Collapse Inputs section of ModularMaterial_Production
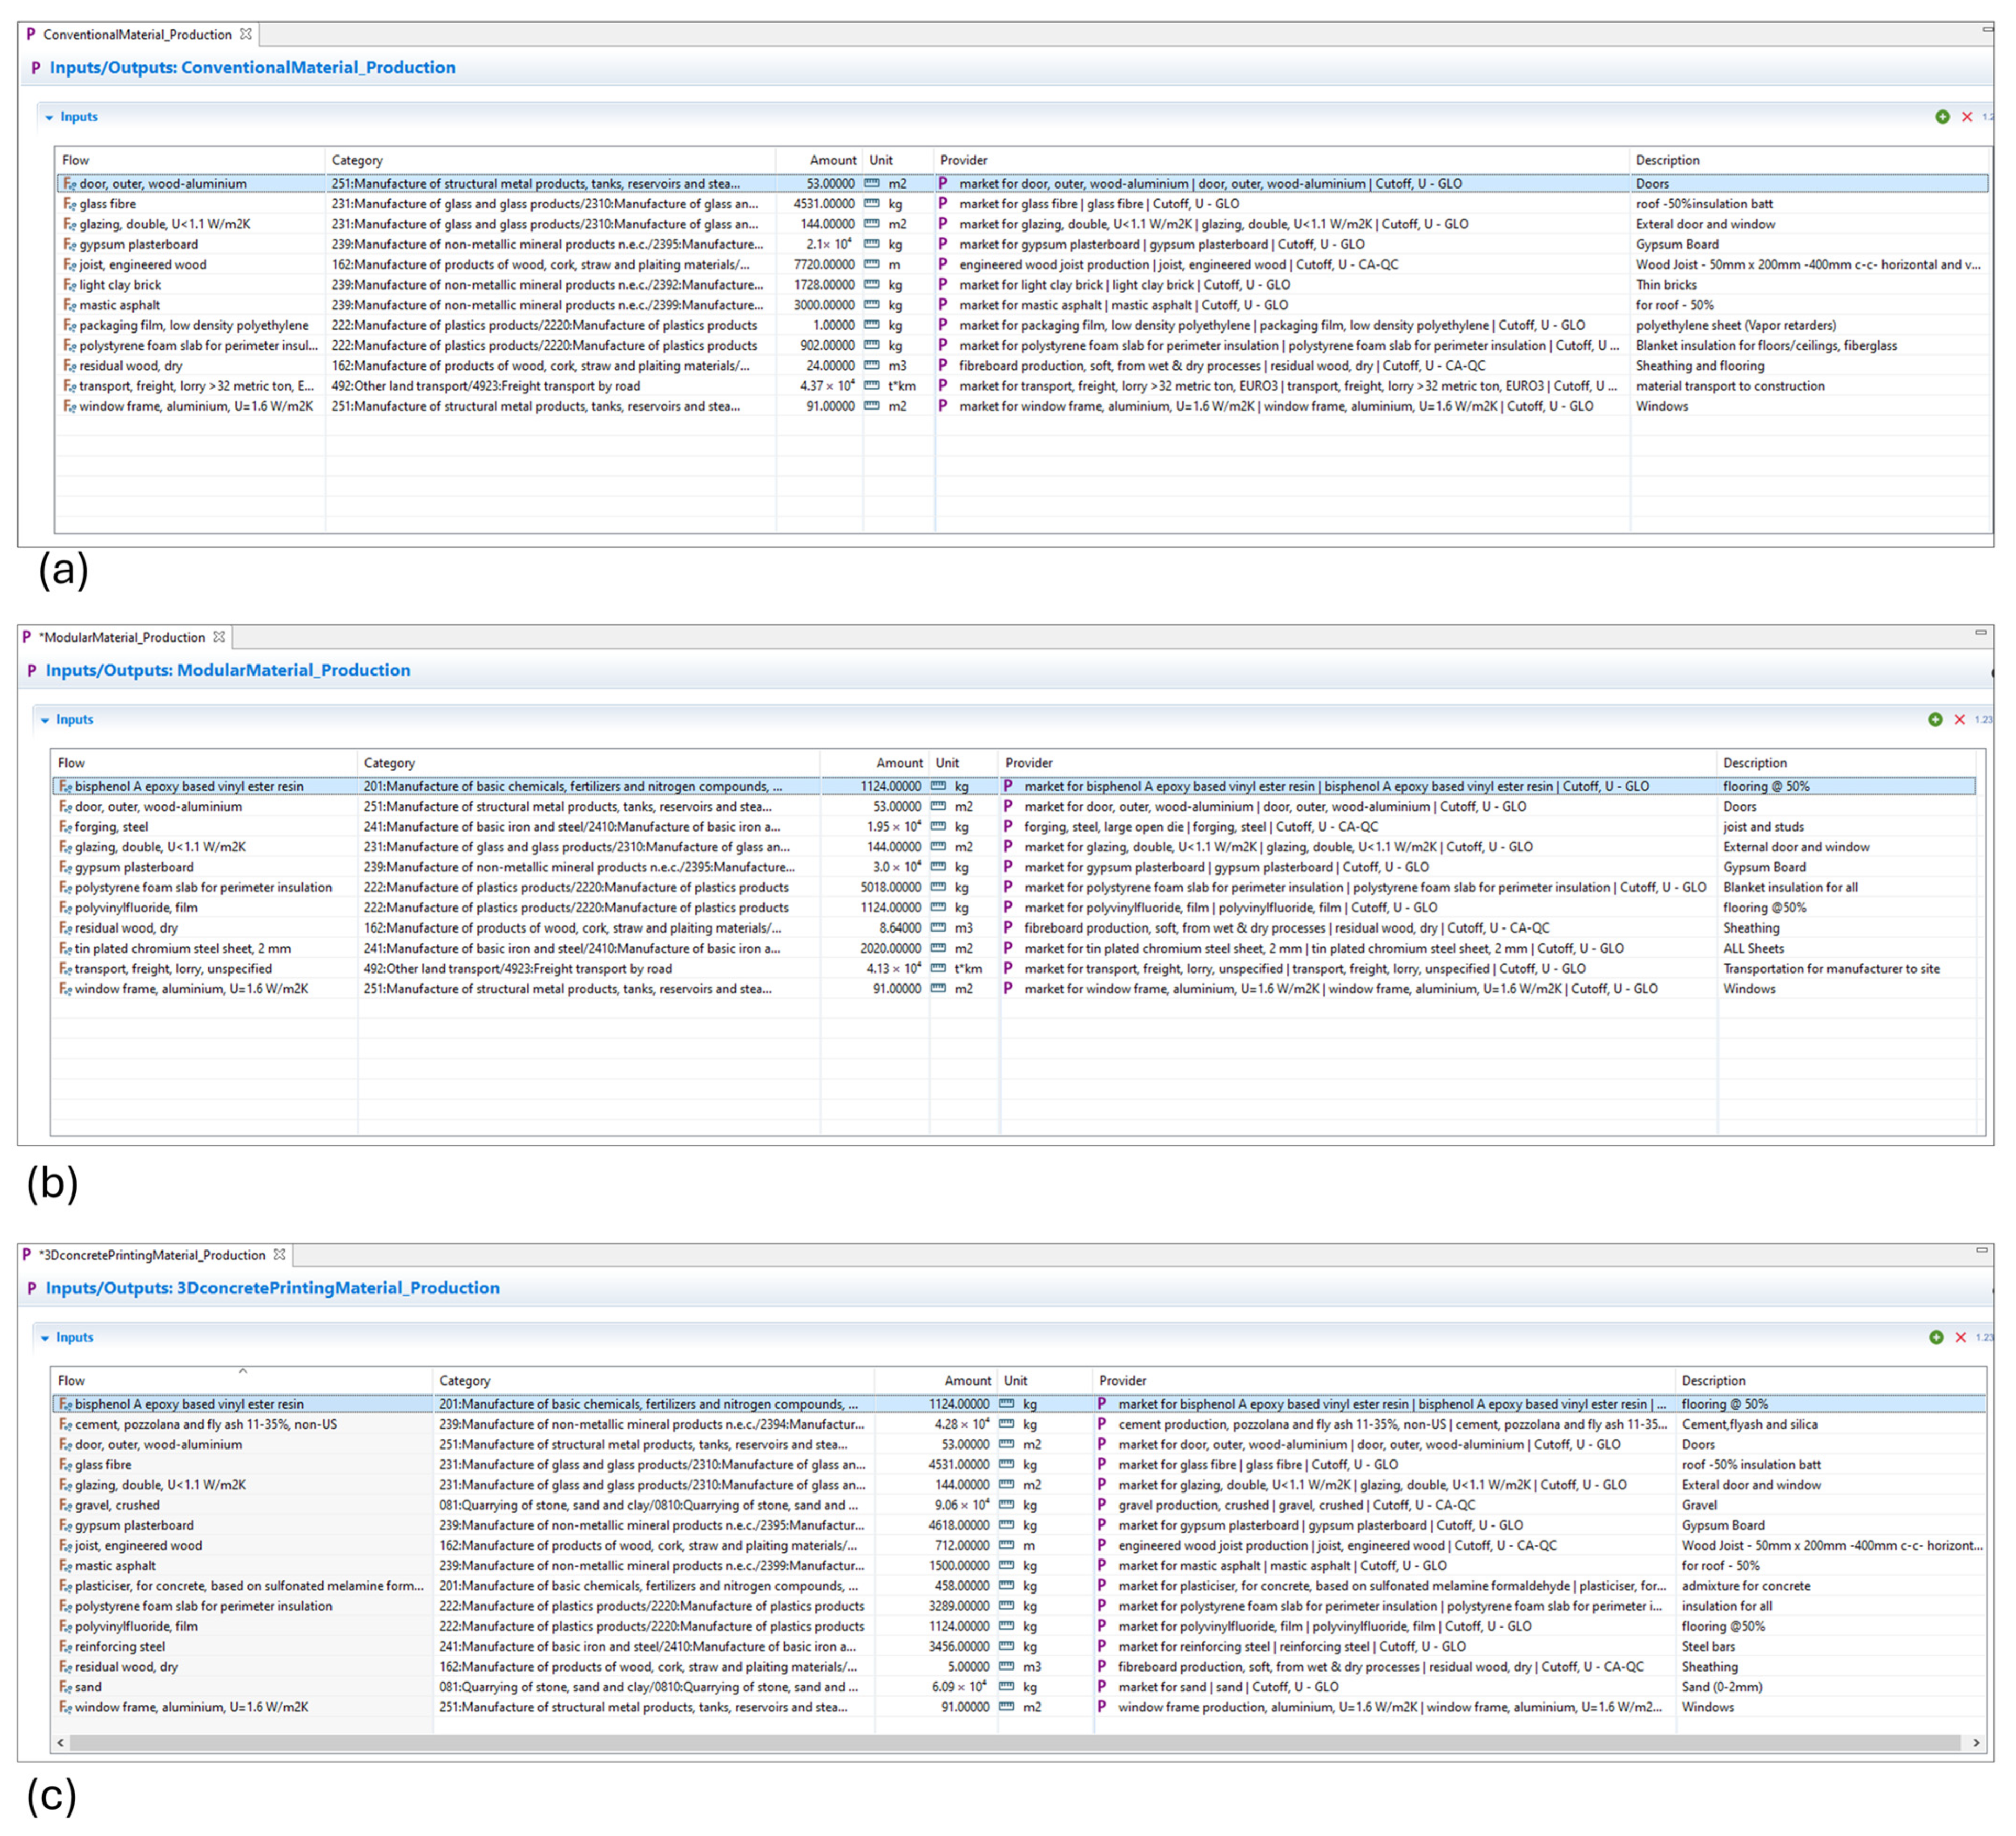This screenshot has height=1836, width=2016. pyautogui.click(x=45, y=720)
